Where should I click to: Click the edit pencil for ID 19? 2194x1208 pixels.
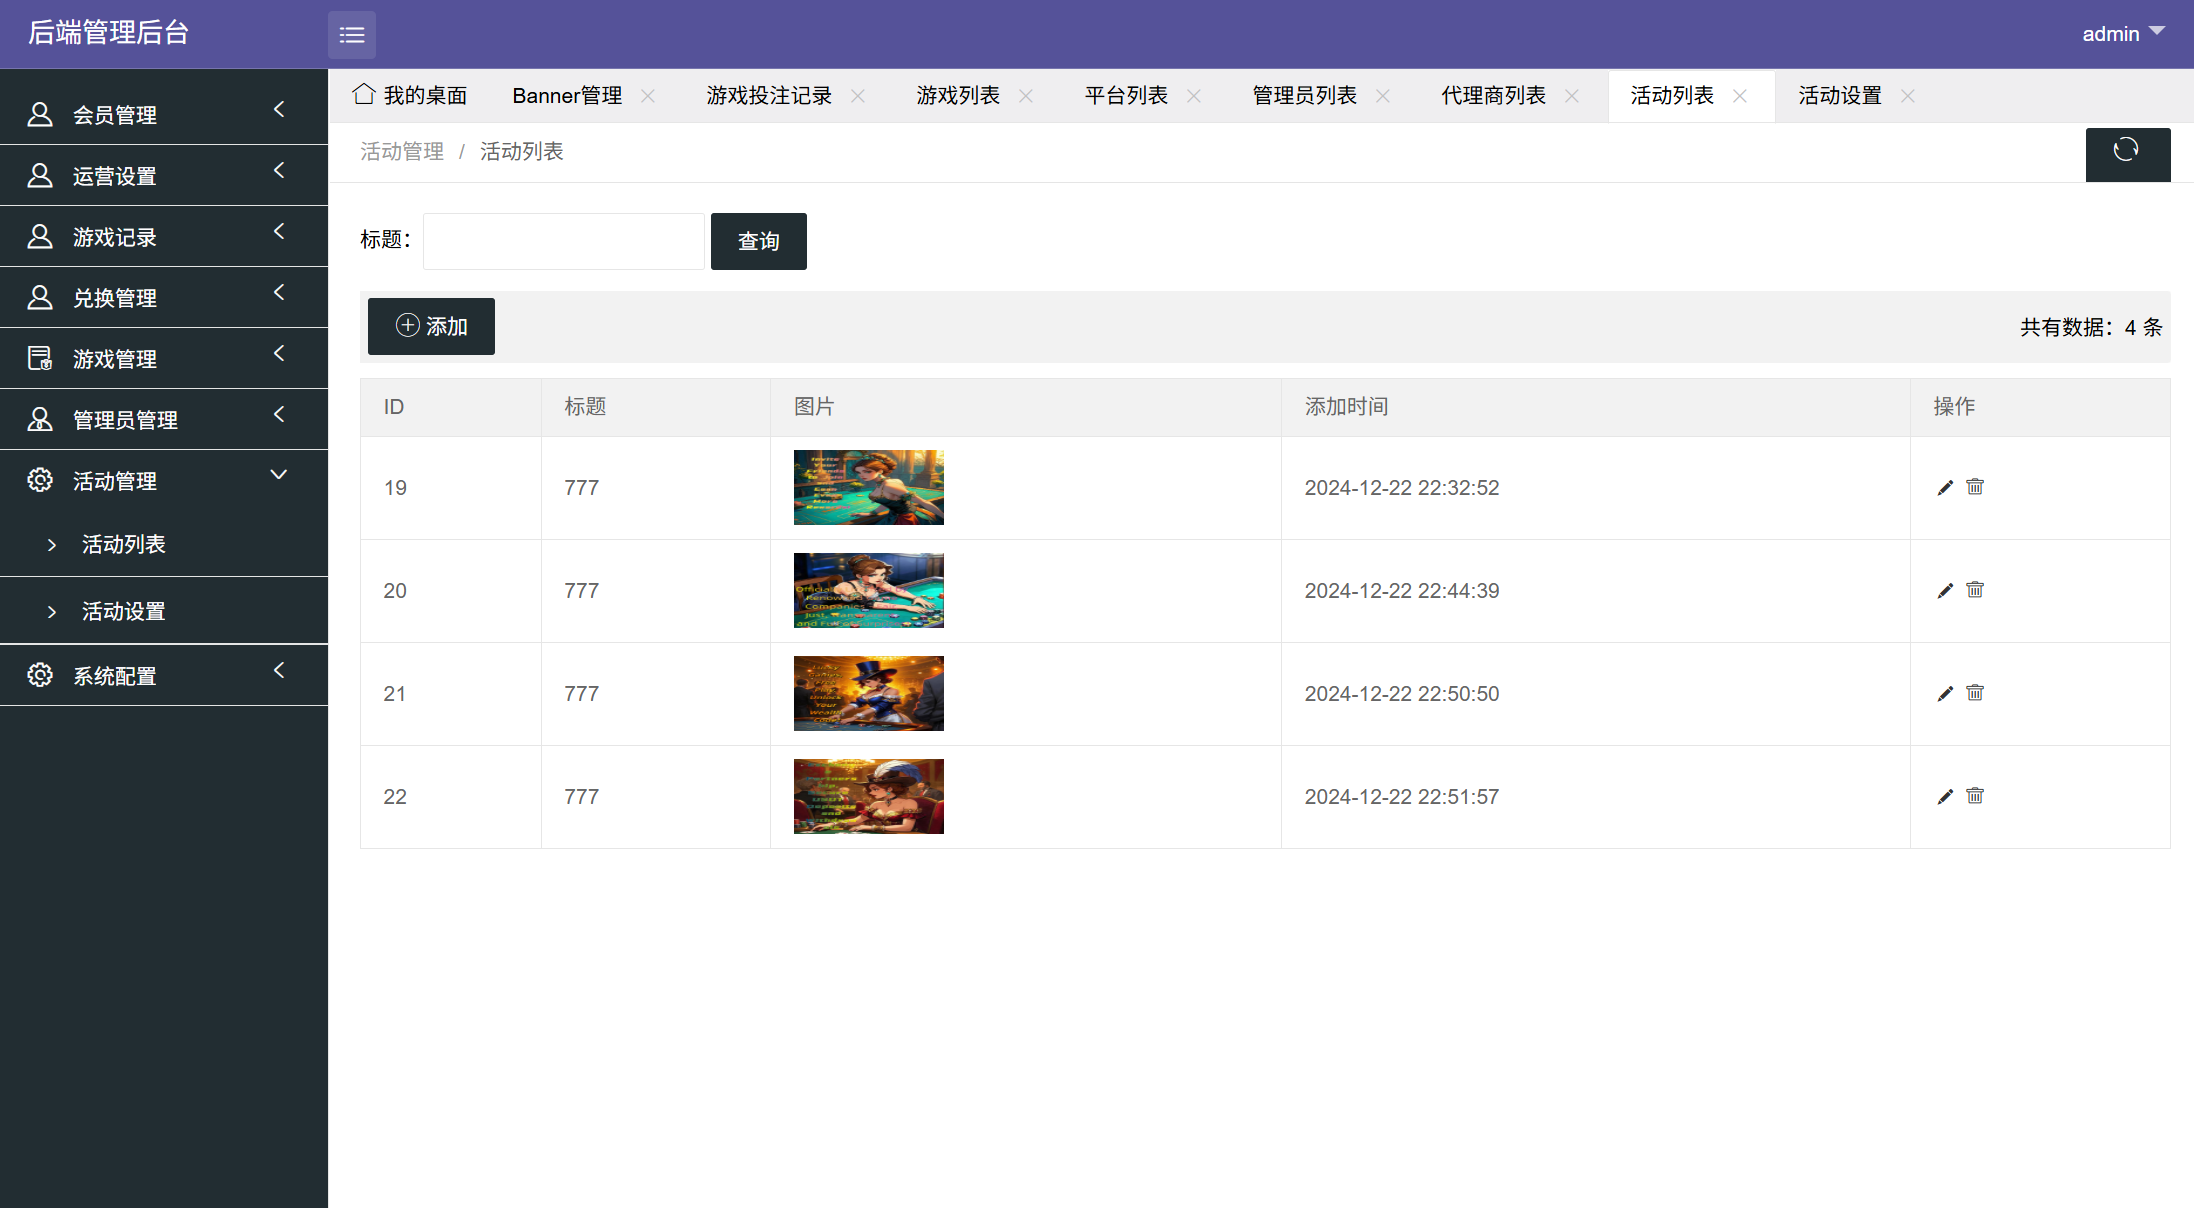pyautogui.click(x=1945, y=488)
